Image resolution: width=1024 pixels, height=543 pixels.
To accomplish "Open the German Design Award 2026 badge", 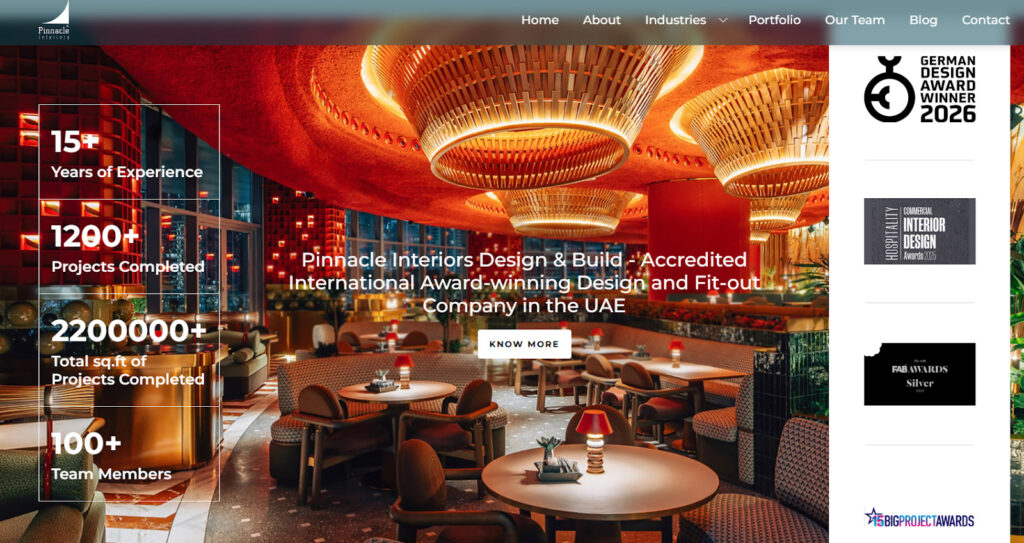I will [920, 89].
